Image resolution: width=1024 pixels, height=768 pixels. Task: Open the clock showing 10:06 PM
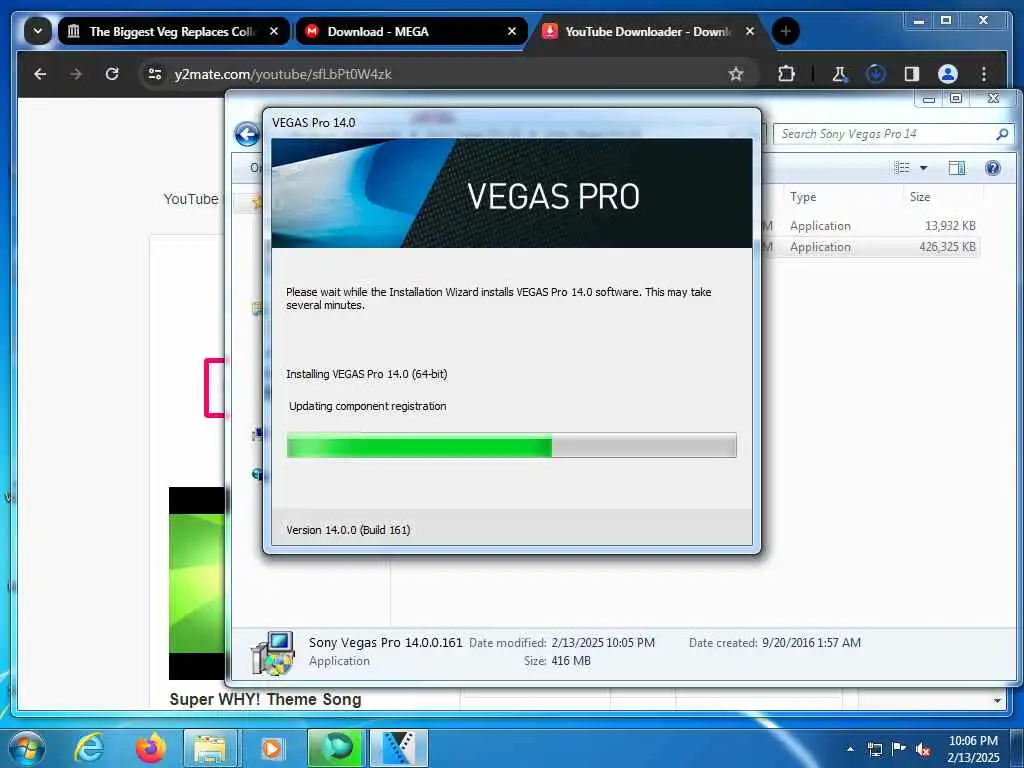[x=973, y=749]
